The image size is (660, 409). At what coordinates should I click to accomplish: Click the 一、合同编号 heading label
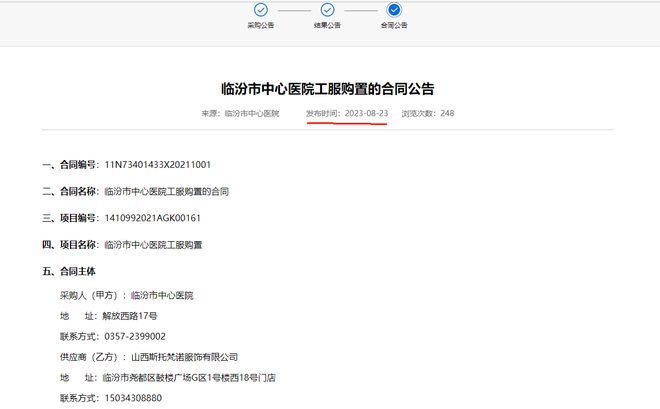70,165
